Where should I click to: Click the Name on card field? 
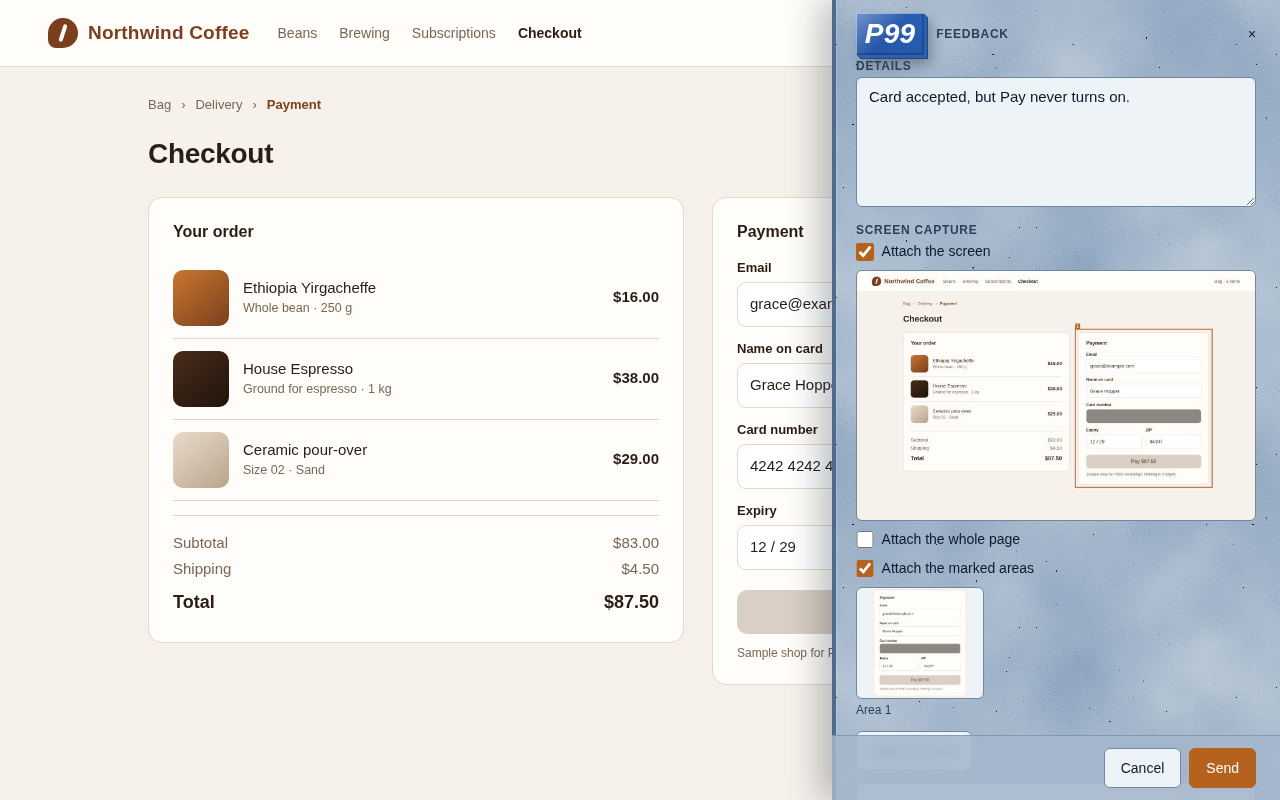[785, 385]
